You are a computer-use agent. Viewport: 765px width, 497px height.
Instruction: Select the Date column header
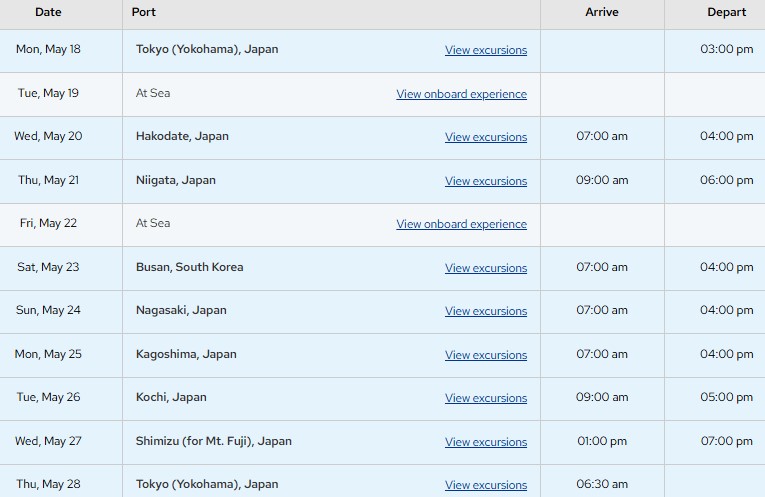coord(48,12)
